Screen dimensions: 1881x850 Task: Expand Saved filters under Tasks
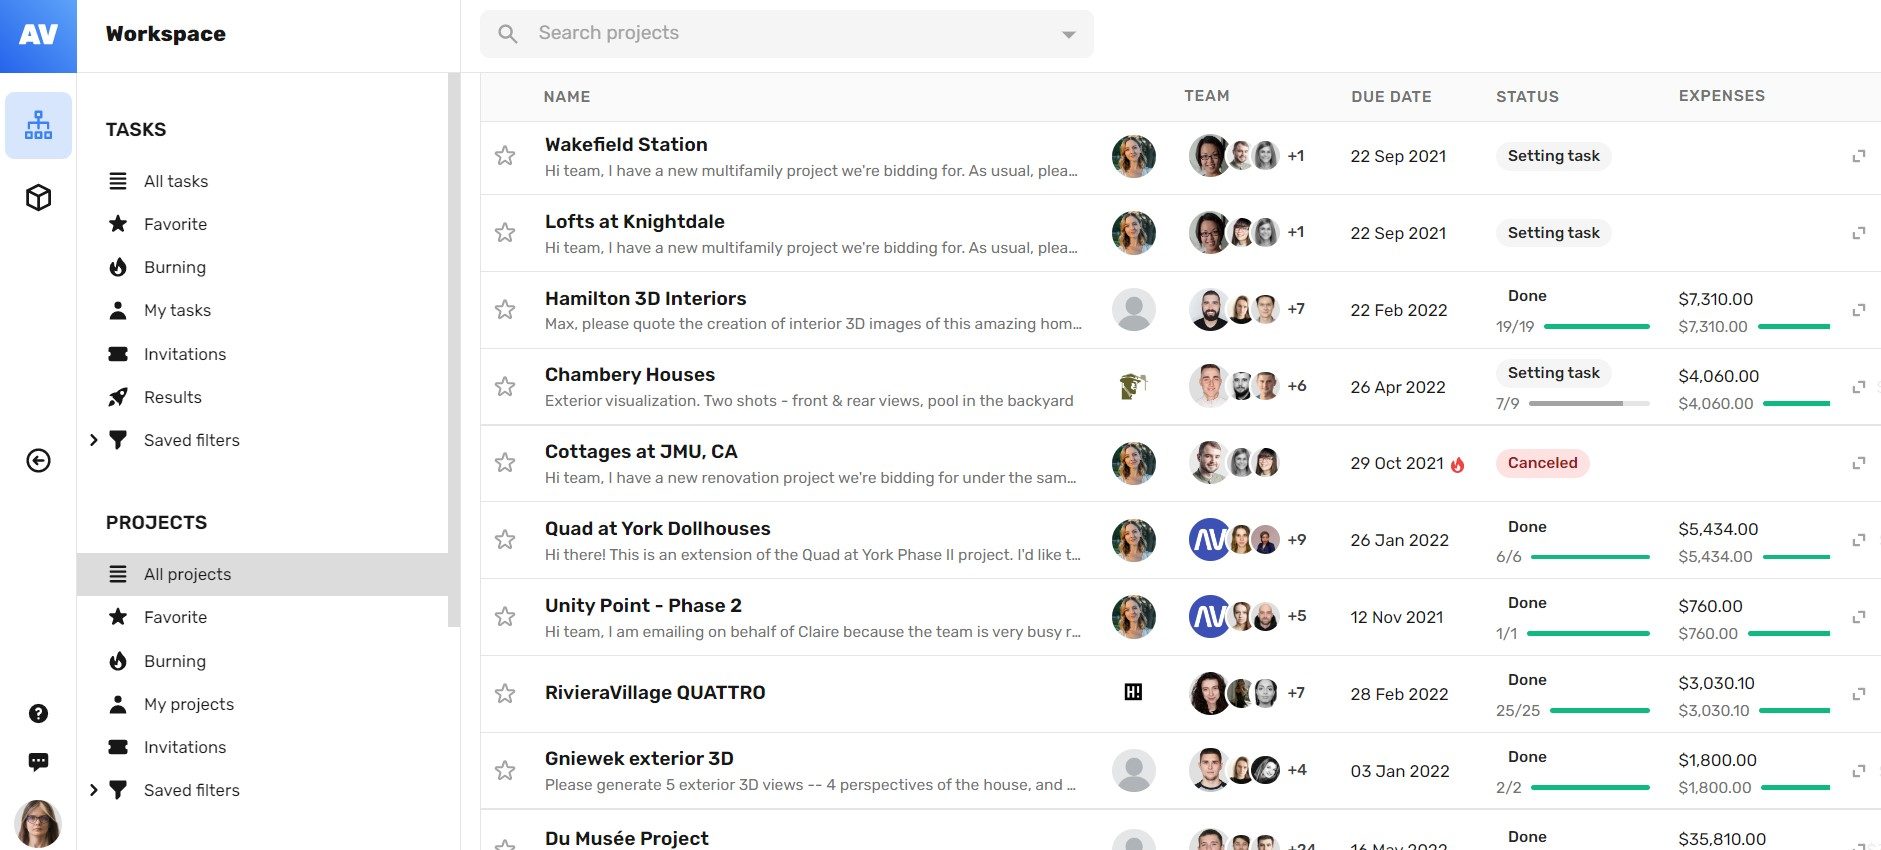pos(94,440)
